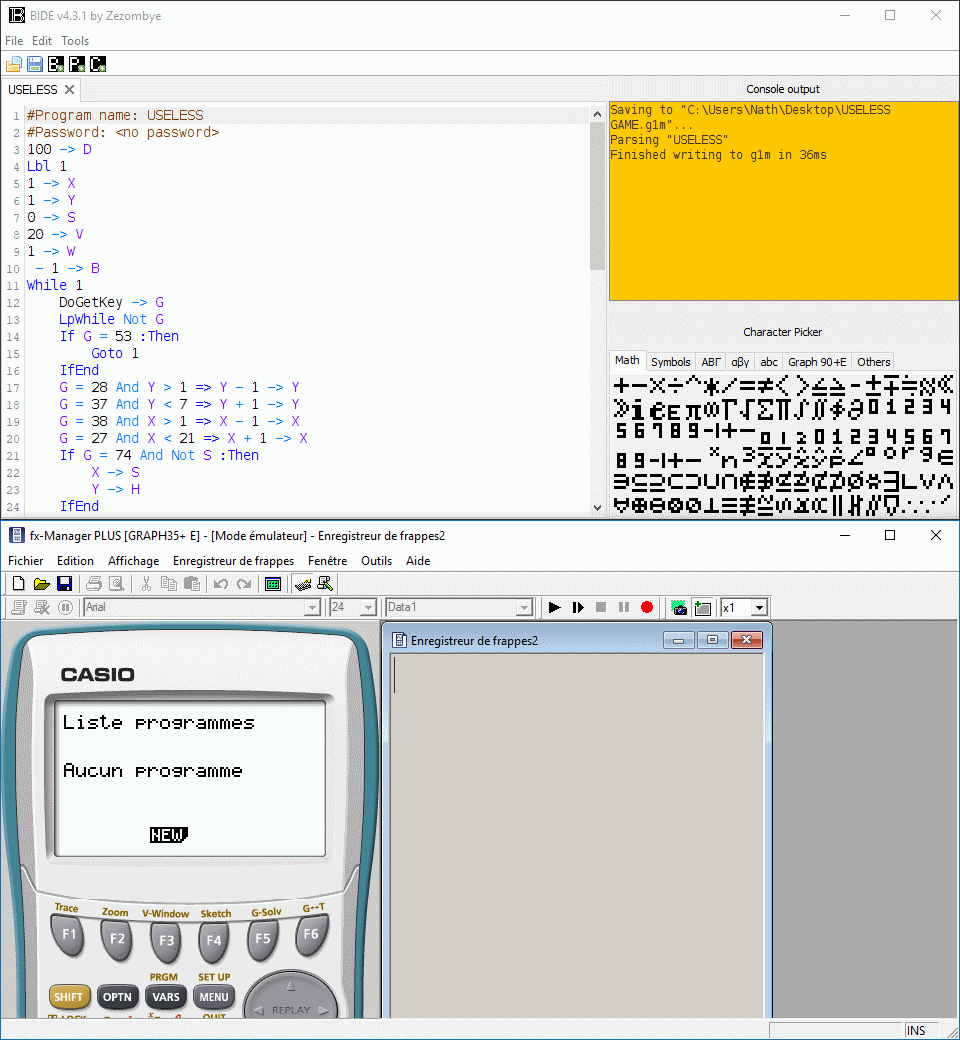Click the paste clipboard icon in fx-Manager
The width and height of the screenshot is (960, 1040).
coord(192,584)
